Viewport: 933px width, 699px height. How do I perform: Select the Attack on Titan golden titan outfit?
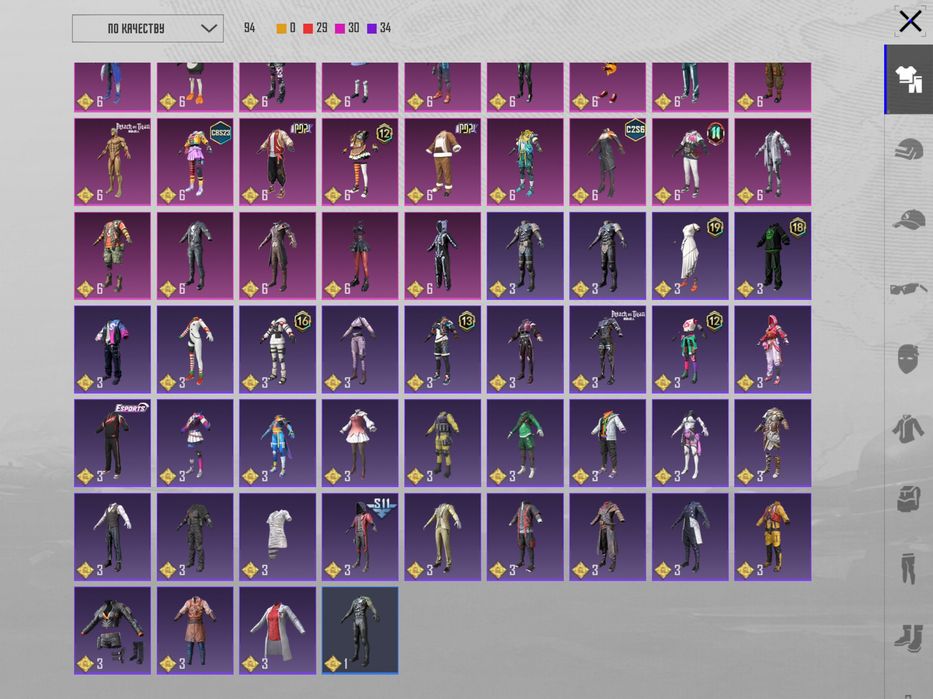click(x=112, y=162)
